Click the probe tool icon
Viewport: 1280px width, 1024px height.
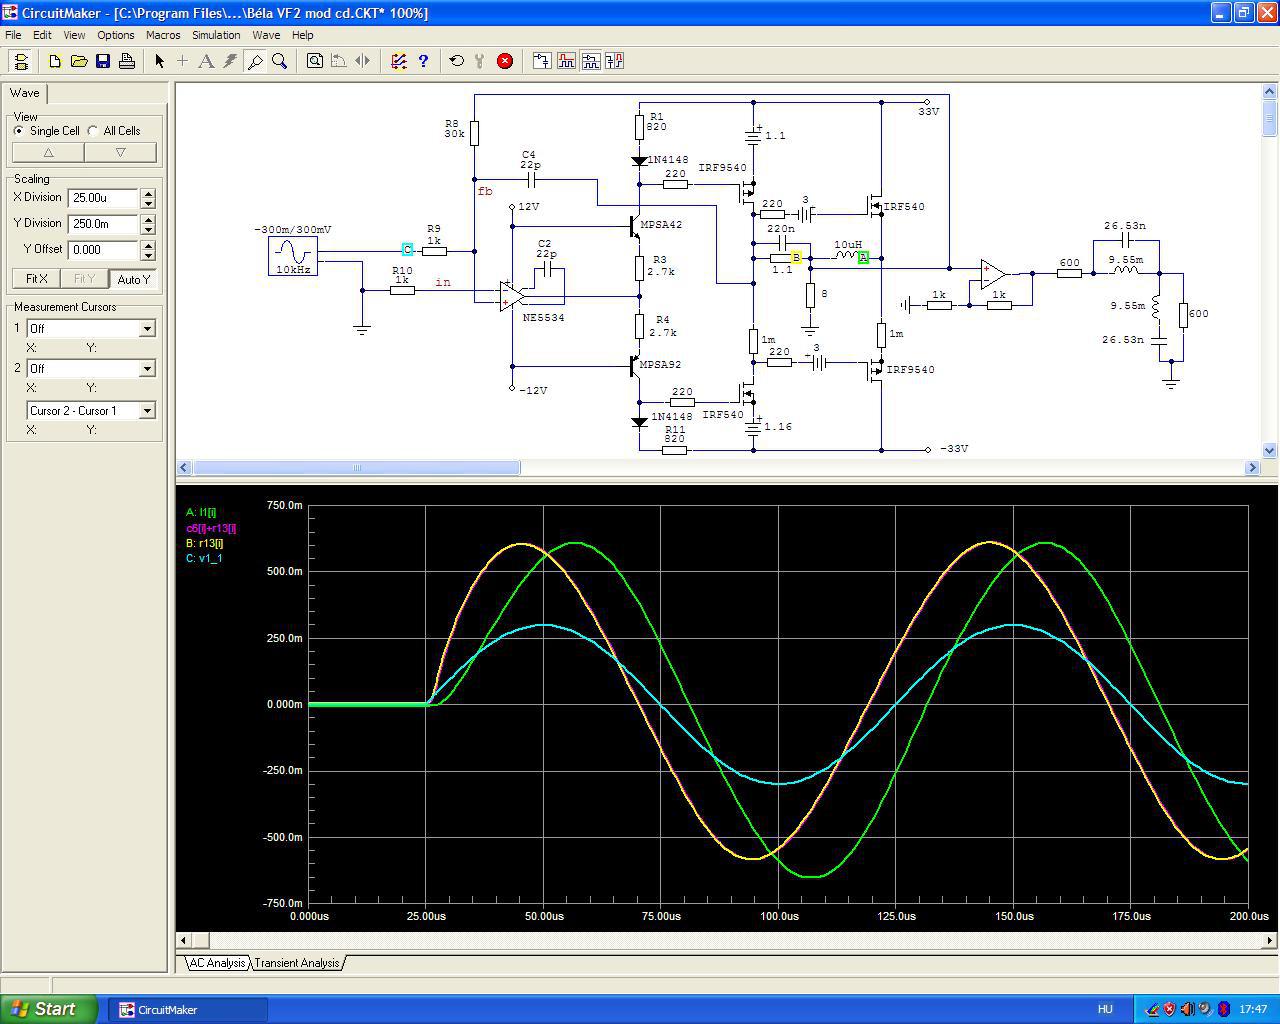pos(255,61)
